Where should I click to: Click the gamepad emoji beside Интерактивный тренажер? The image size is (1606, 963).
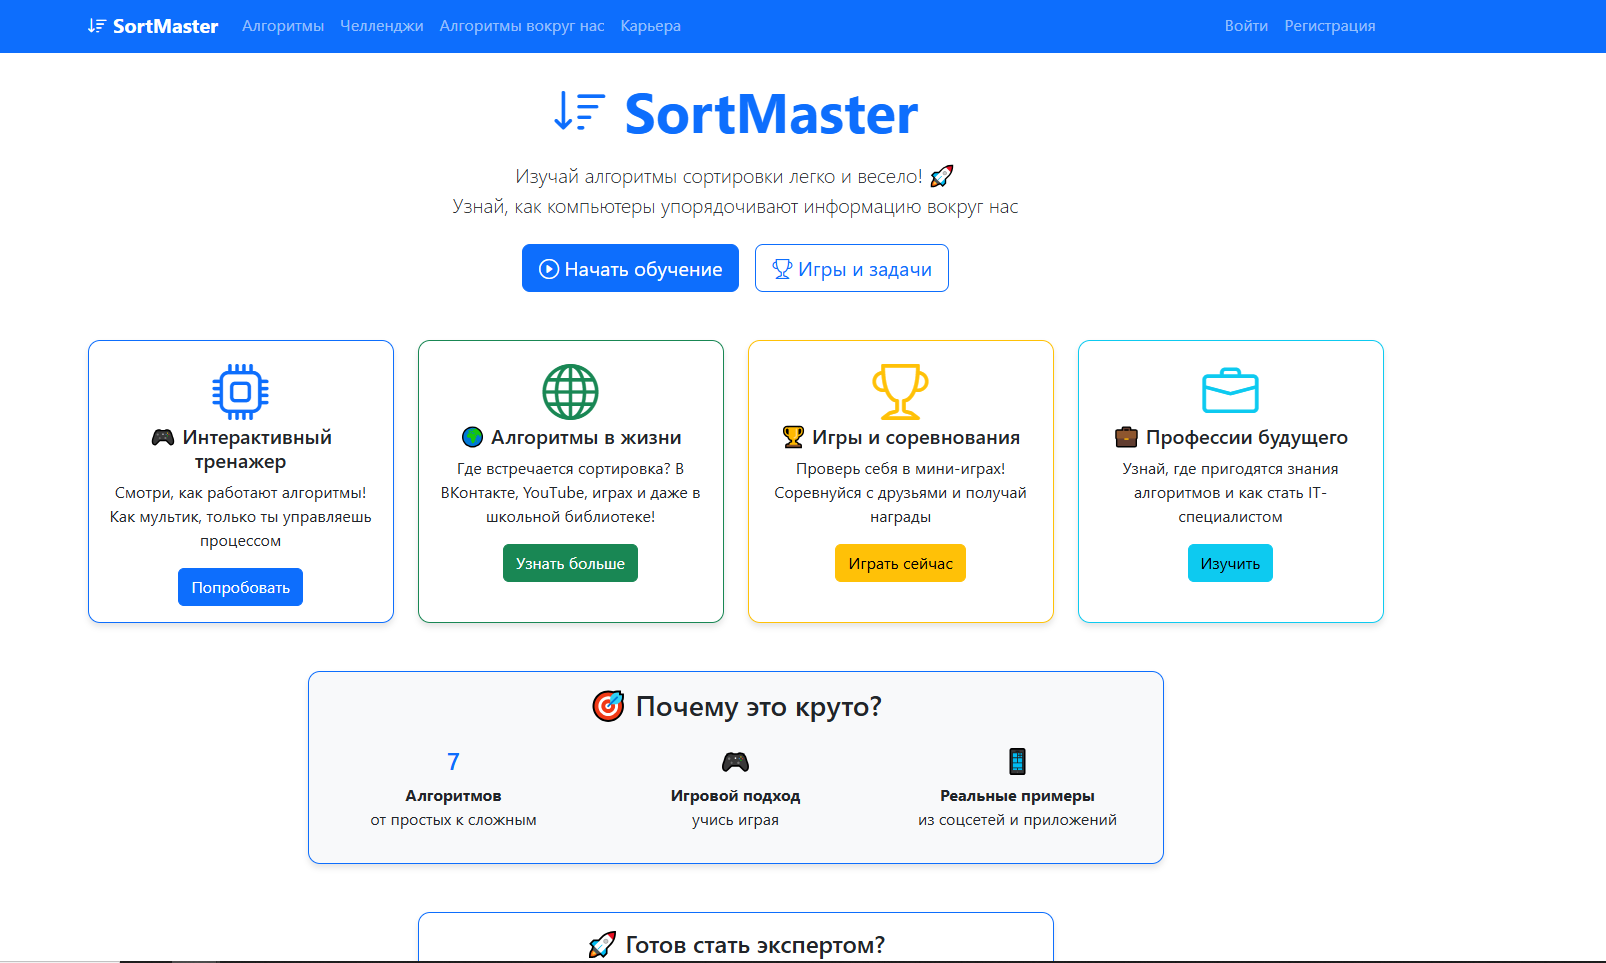(163, 437)
